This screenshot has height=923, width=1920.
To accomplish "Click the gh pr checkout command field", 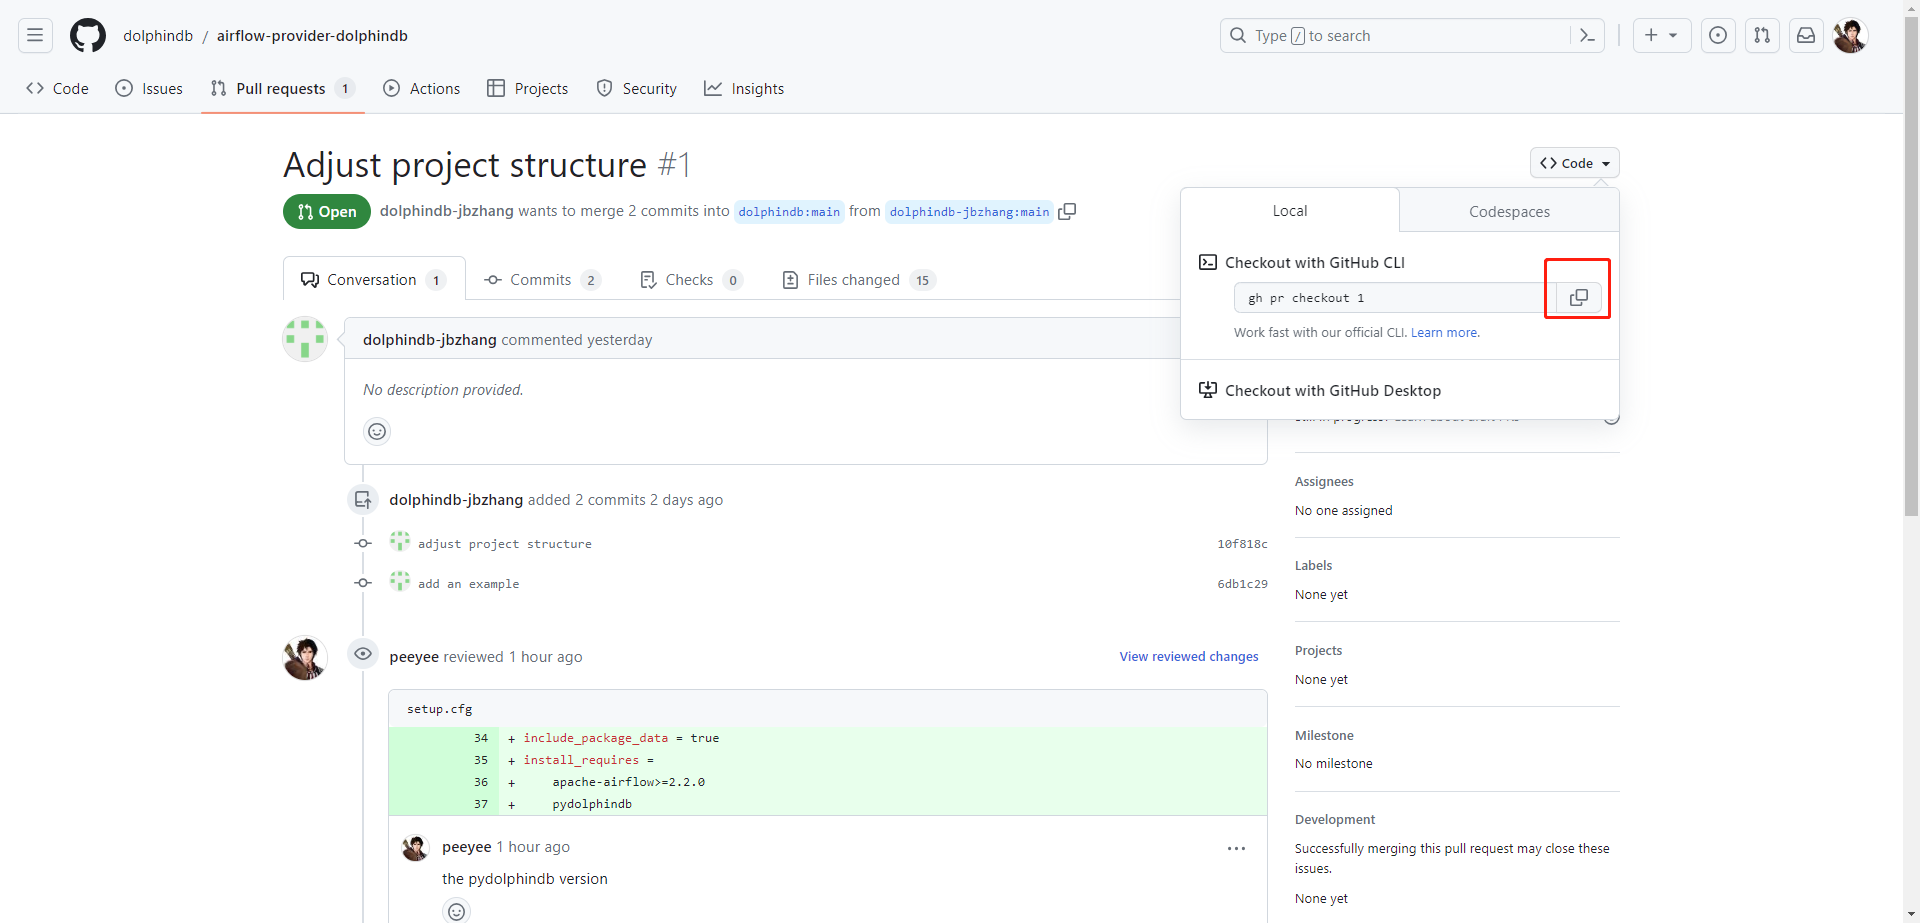I will pos(1395,298).
